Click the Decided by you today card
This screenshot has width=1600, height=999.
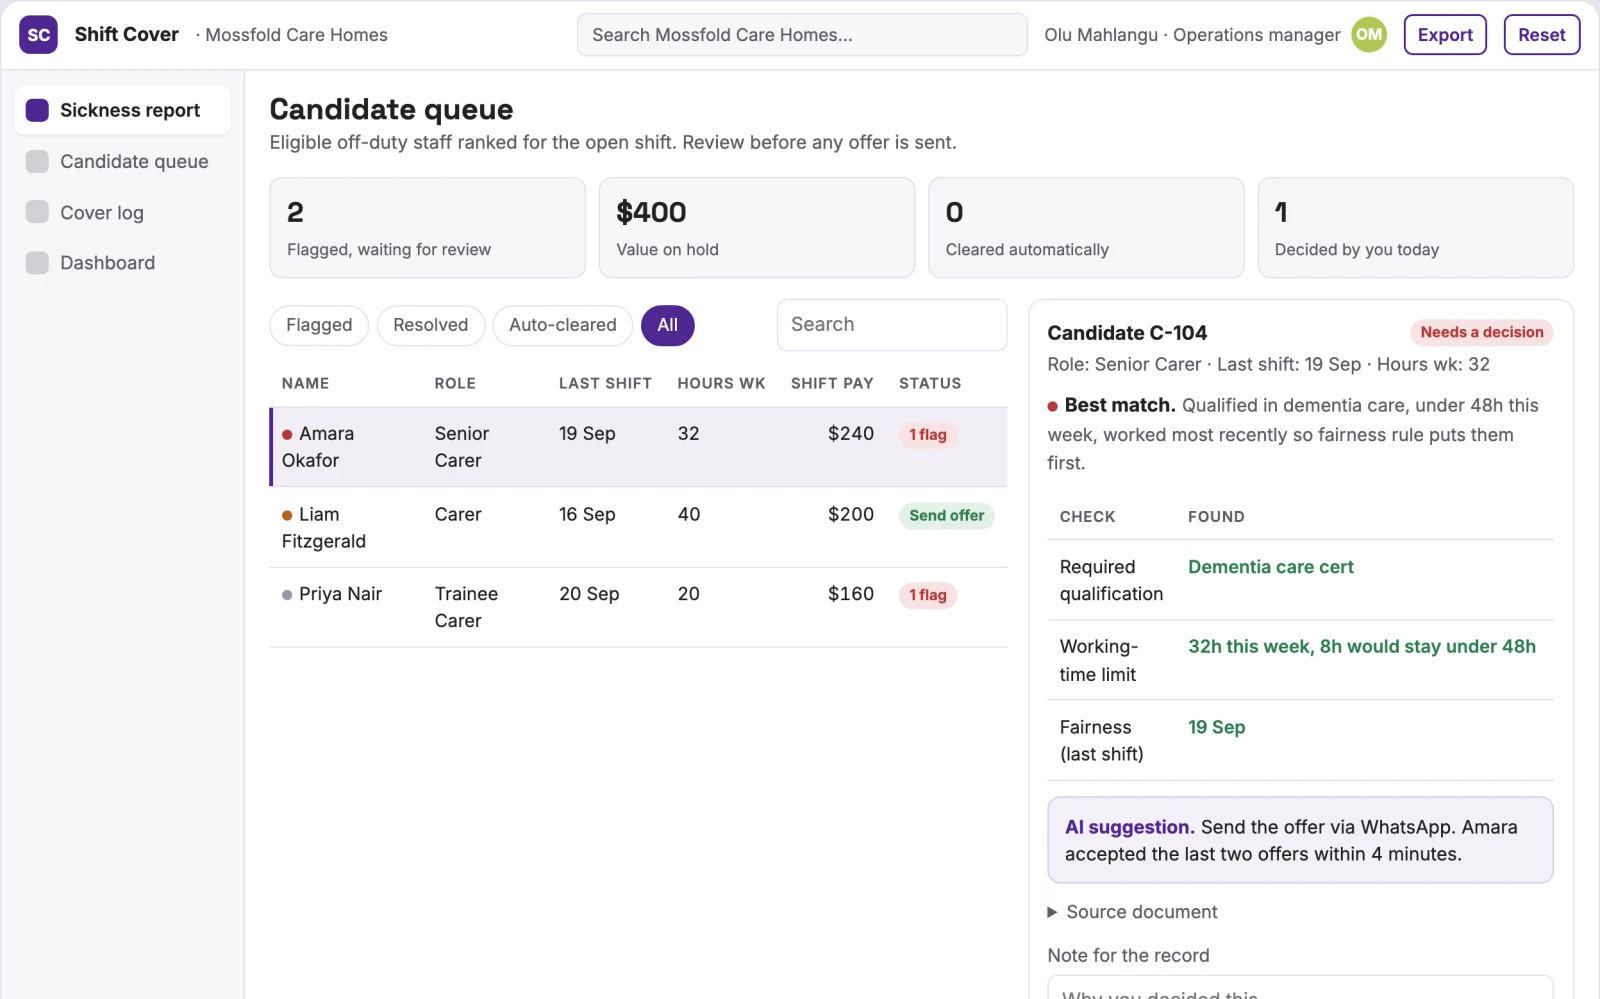click(1416, 228)
